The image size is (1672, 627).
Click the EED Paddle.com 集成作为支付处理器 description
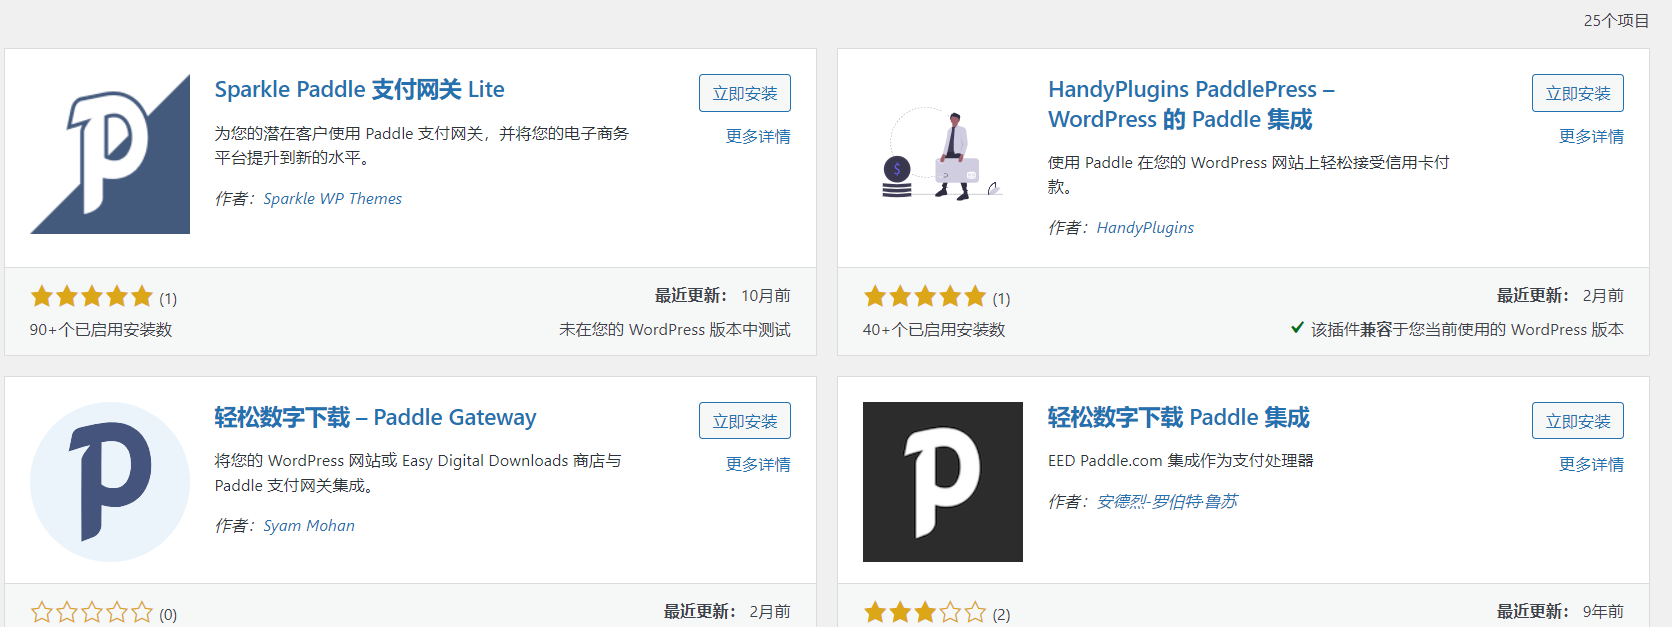pos(1181,461)
